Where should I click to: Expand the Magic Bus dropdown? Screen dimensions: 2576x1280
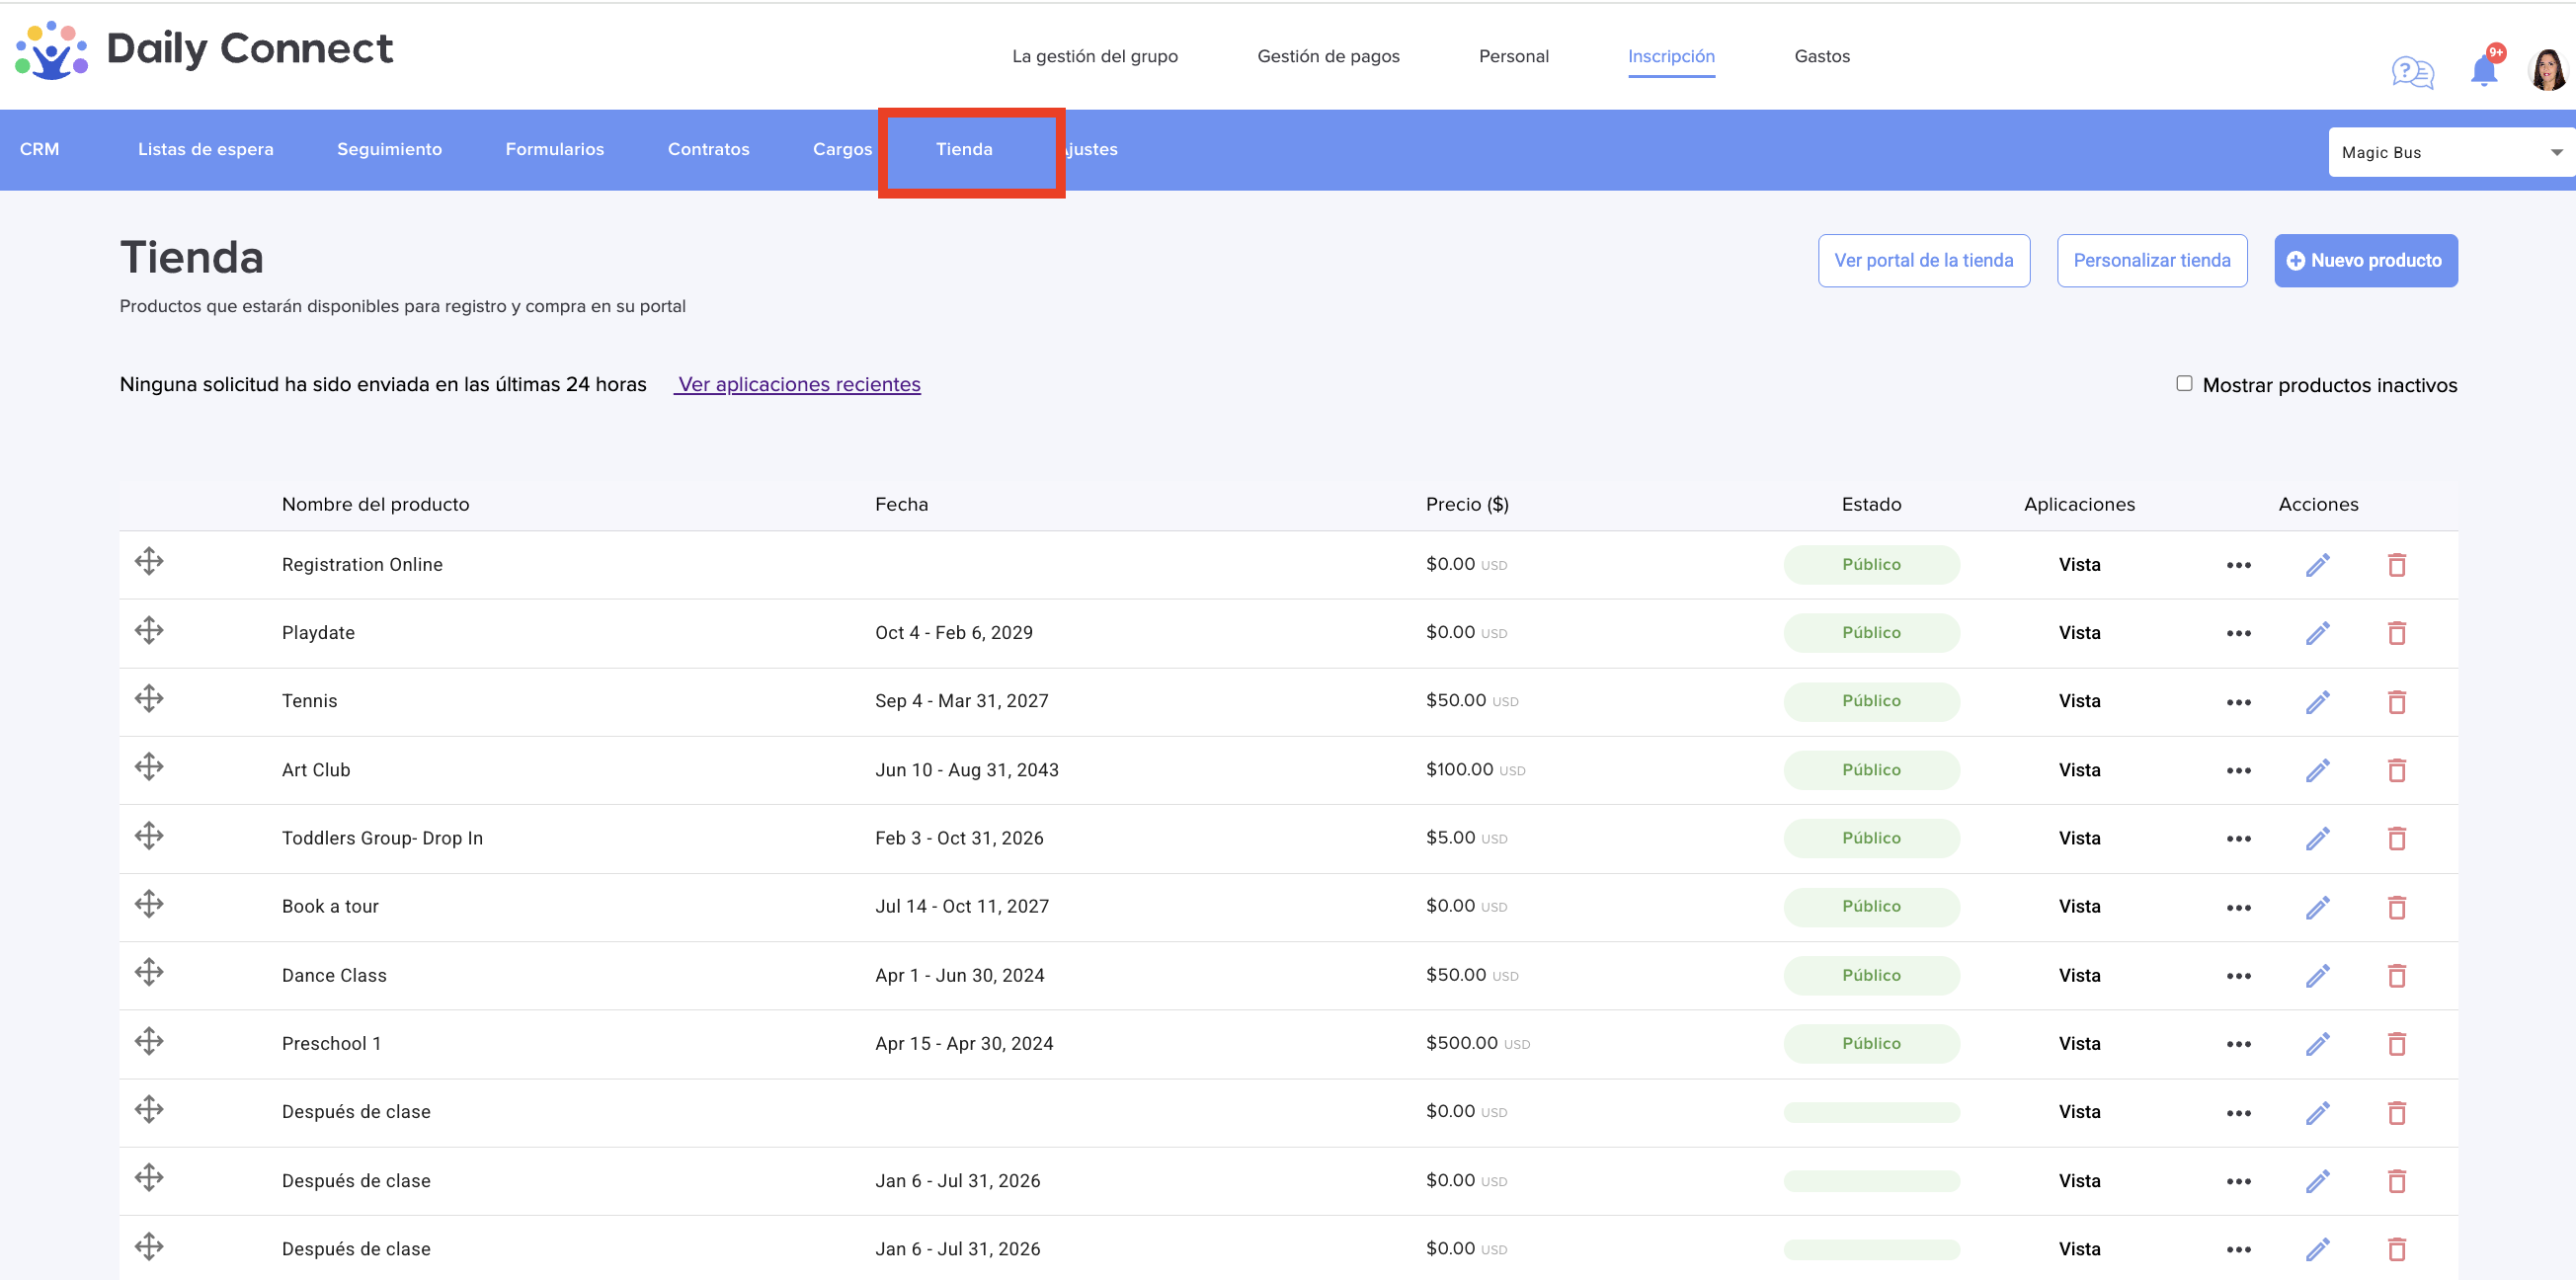coord(2451,152)
